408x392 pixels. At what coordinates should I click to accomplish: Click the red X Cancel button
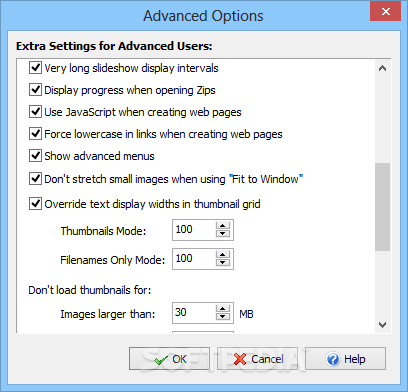257,359
